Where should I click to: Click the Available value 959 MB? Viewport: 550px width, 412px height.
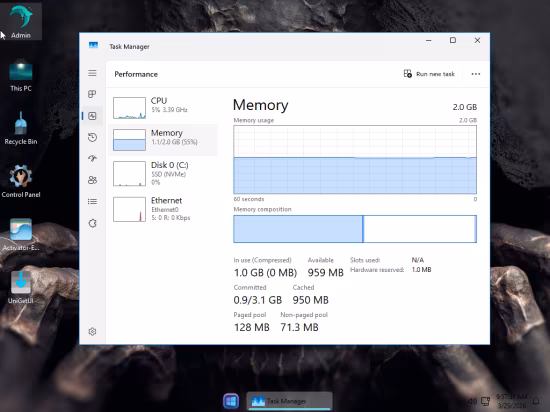click(x=326, y=272)
